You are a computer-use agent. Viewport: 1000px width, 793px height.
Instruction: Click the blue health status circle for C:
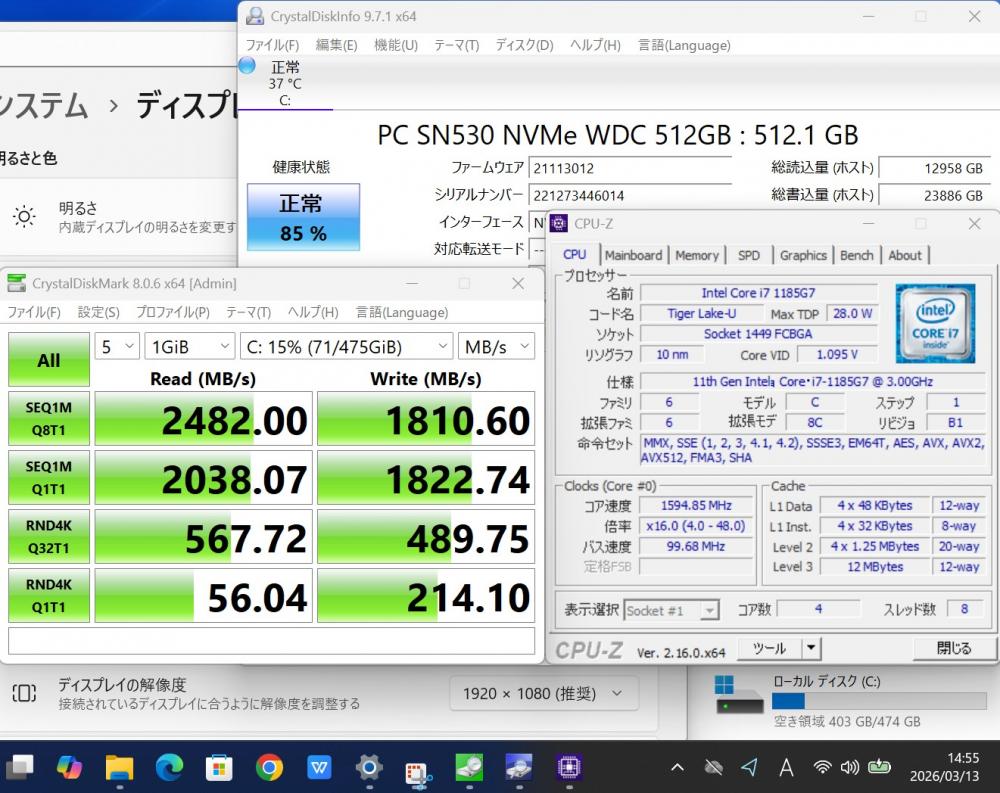[247, 66]
